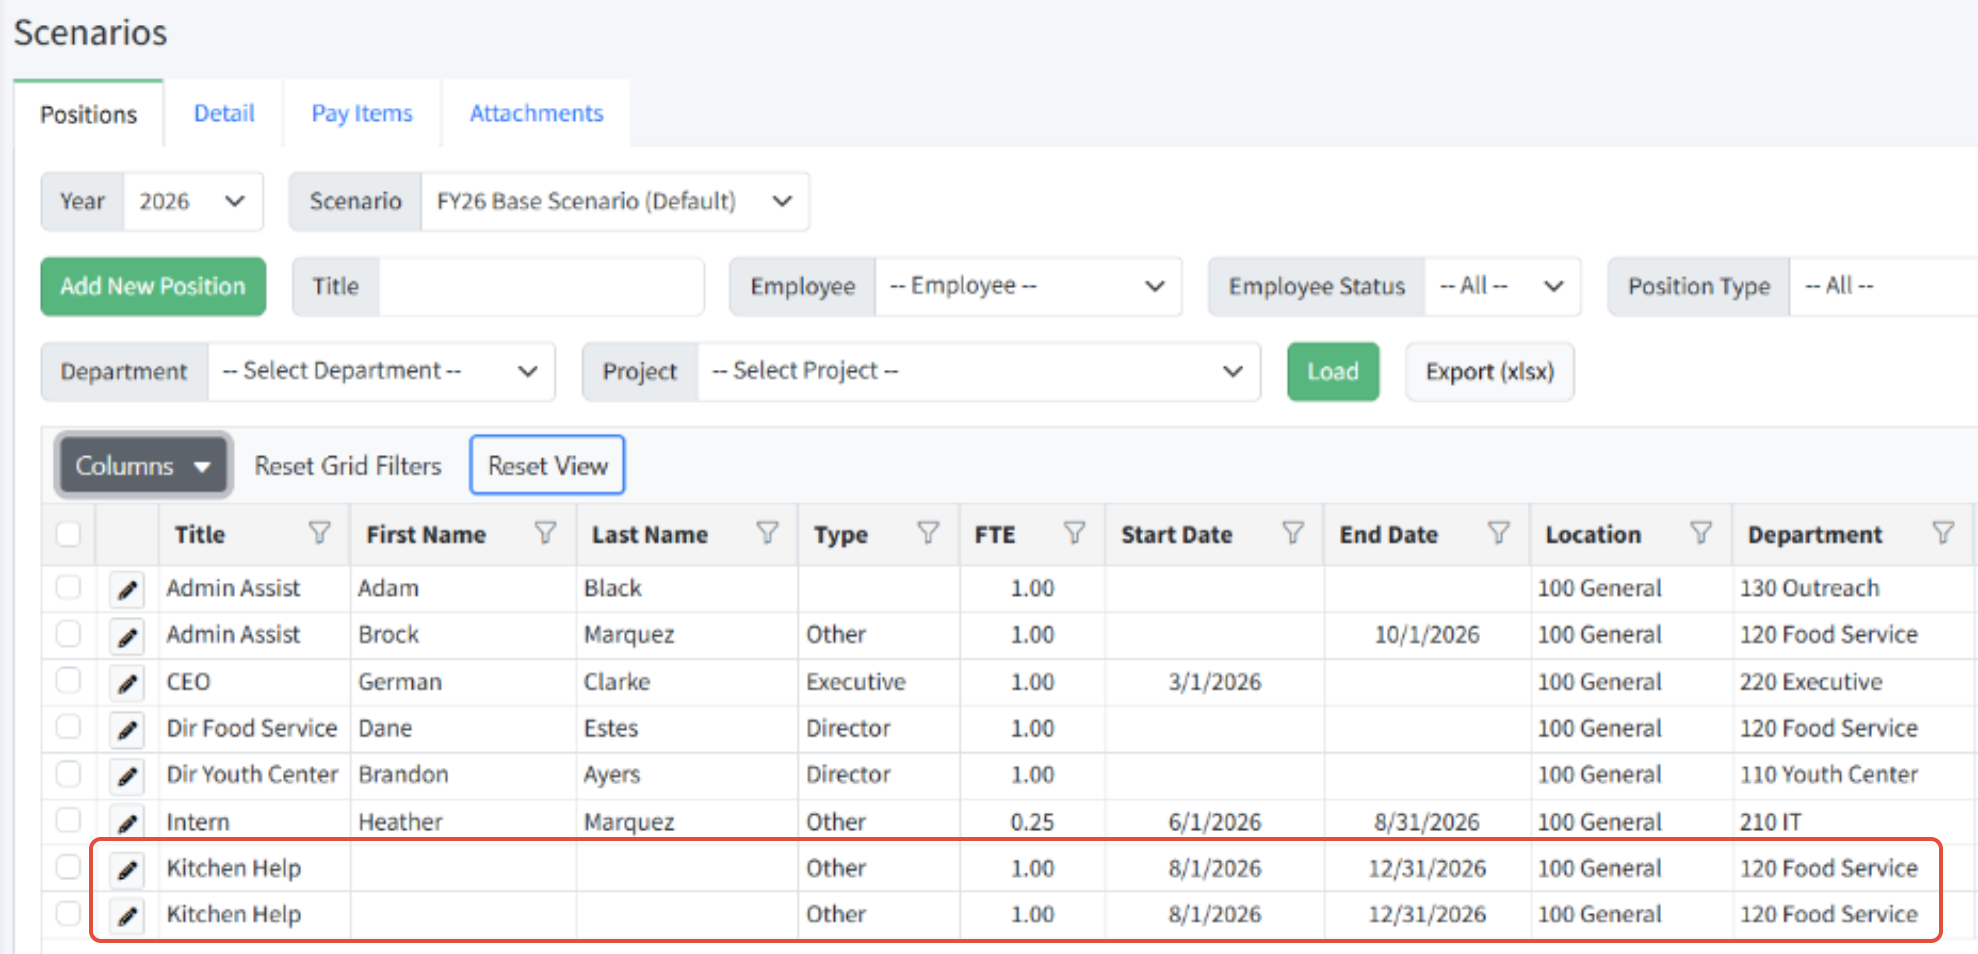Screen dimensions: 1978x954
Task: Expand the Select Department dropdown
Action: (381, 371)
